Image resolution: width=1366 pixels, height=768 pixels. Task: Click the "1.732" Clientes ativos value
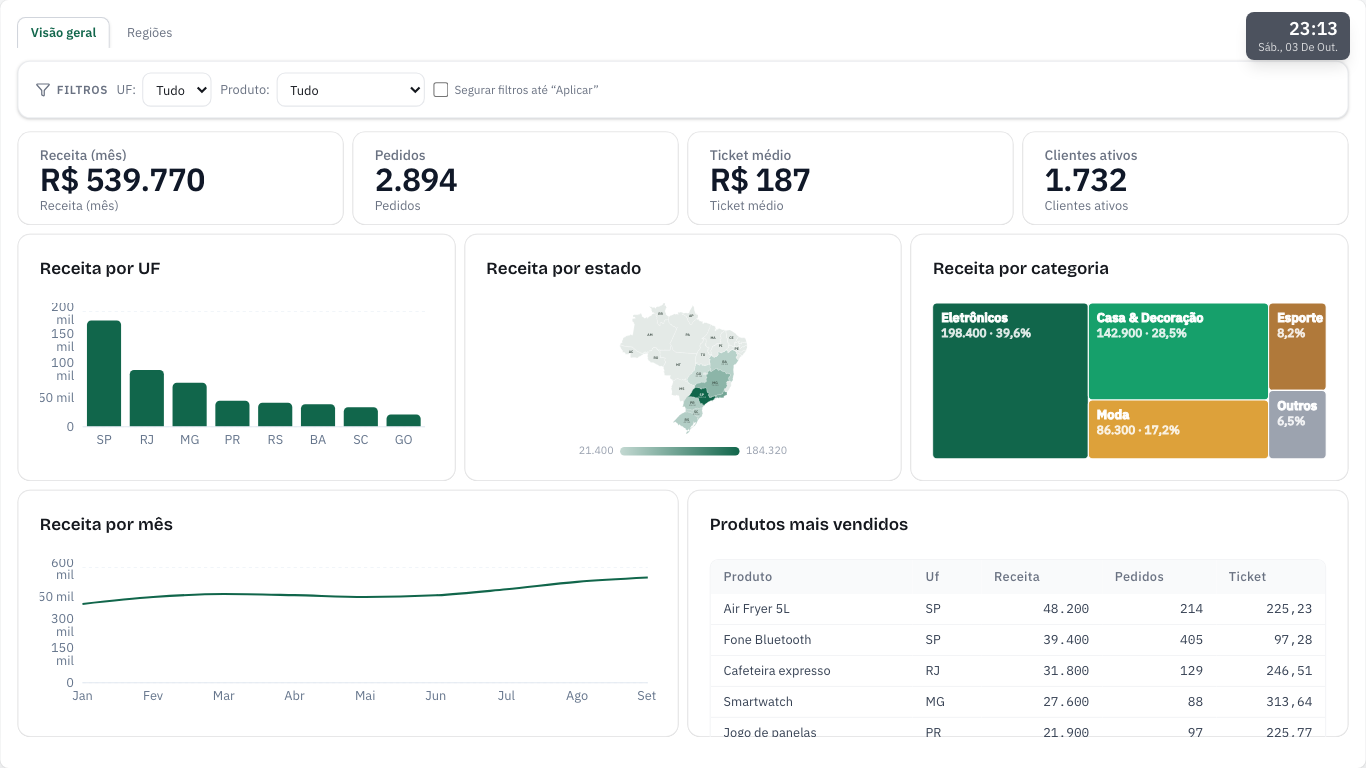tap(1086, 180)
